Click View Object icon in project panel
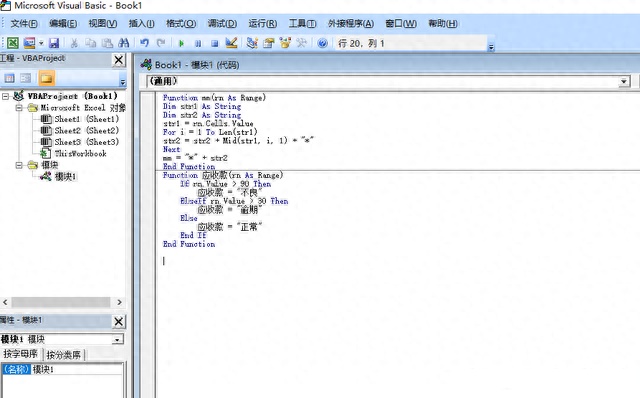This screenshot has width=640, height=398. (x=26, y=78)
